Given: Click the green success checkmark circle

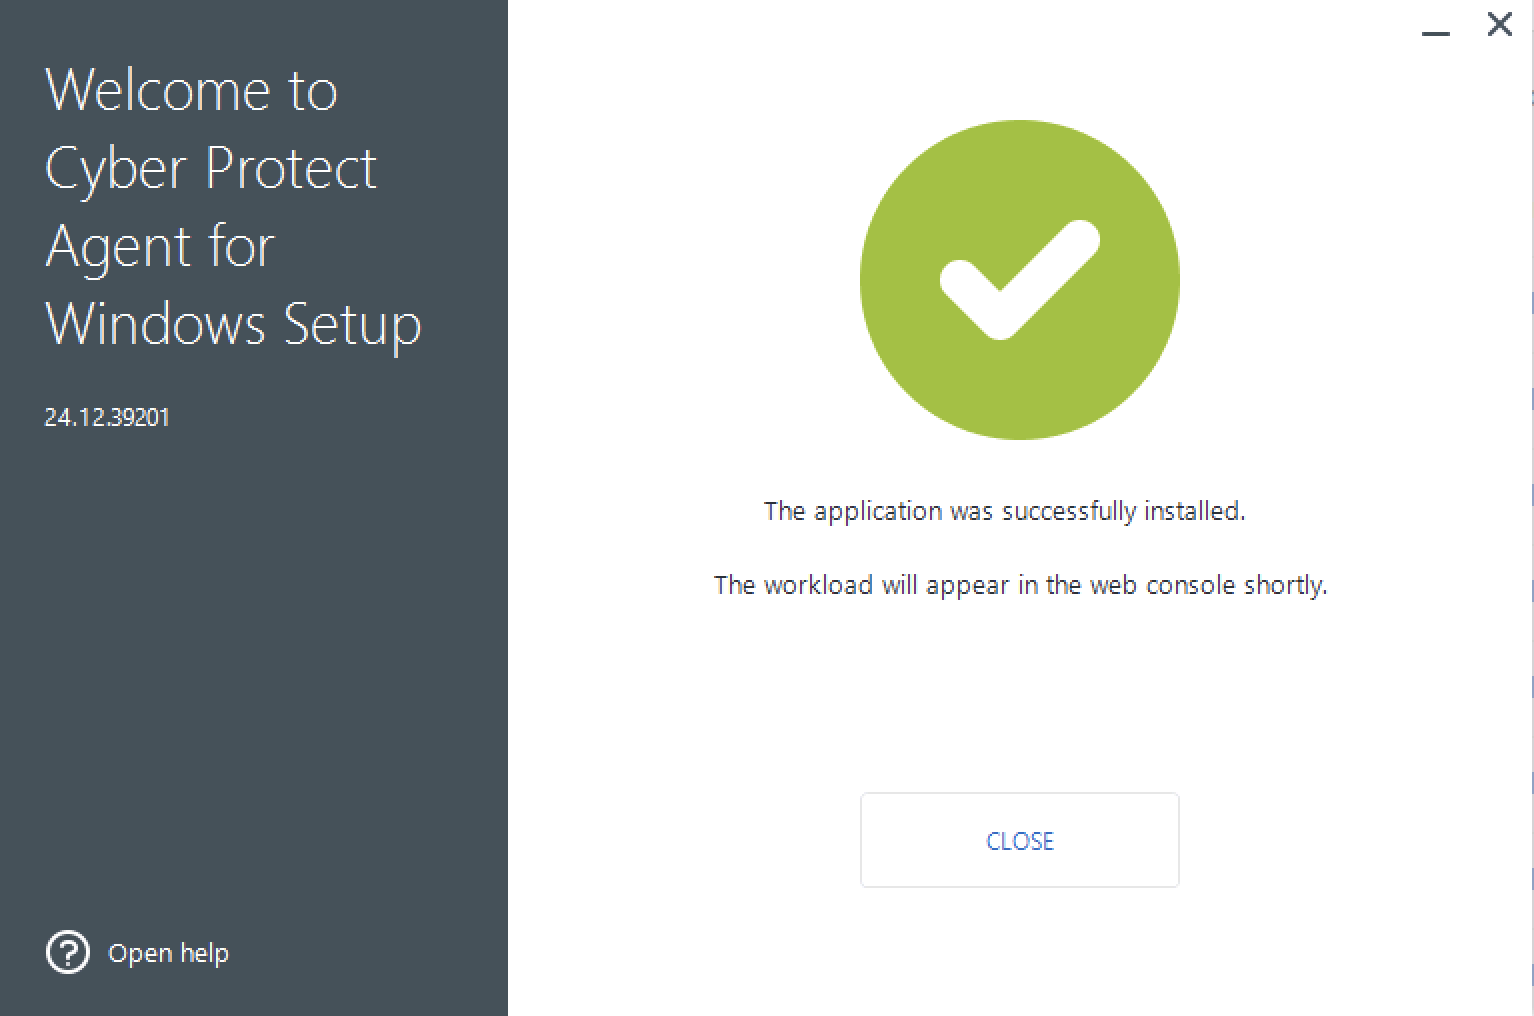Looking at the screenshot, I should pos(1019,280).
